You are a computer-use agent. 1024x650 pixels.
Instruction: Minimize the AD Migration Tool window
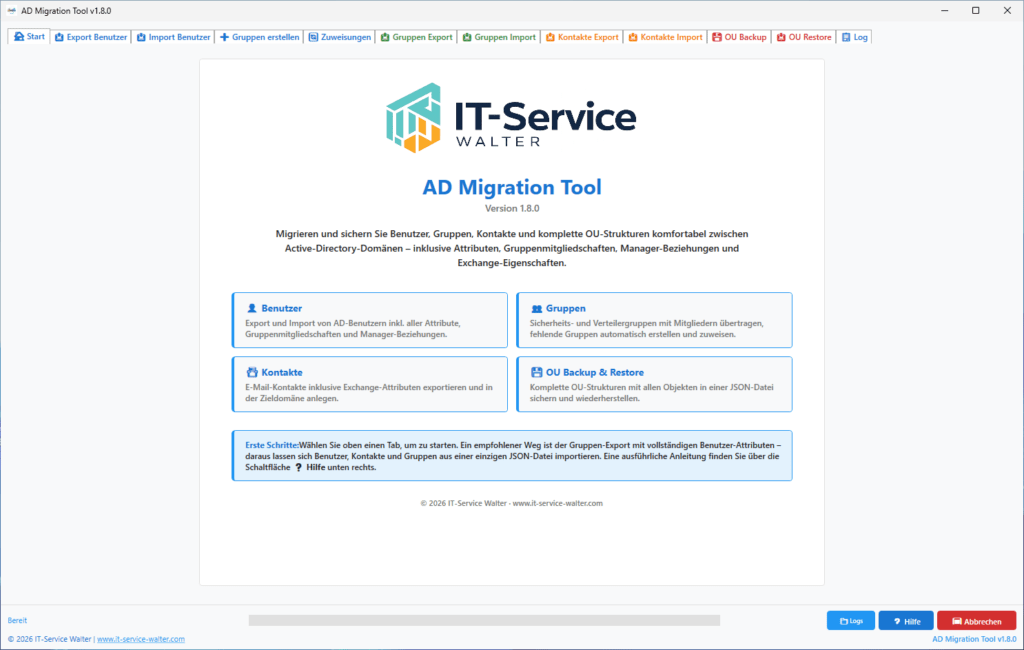tap(944, 10)
